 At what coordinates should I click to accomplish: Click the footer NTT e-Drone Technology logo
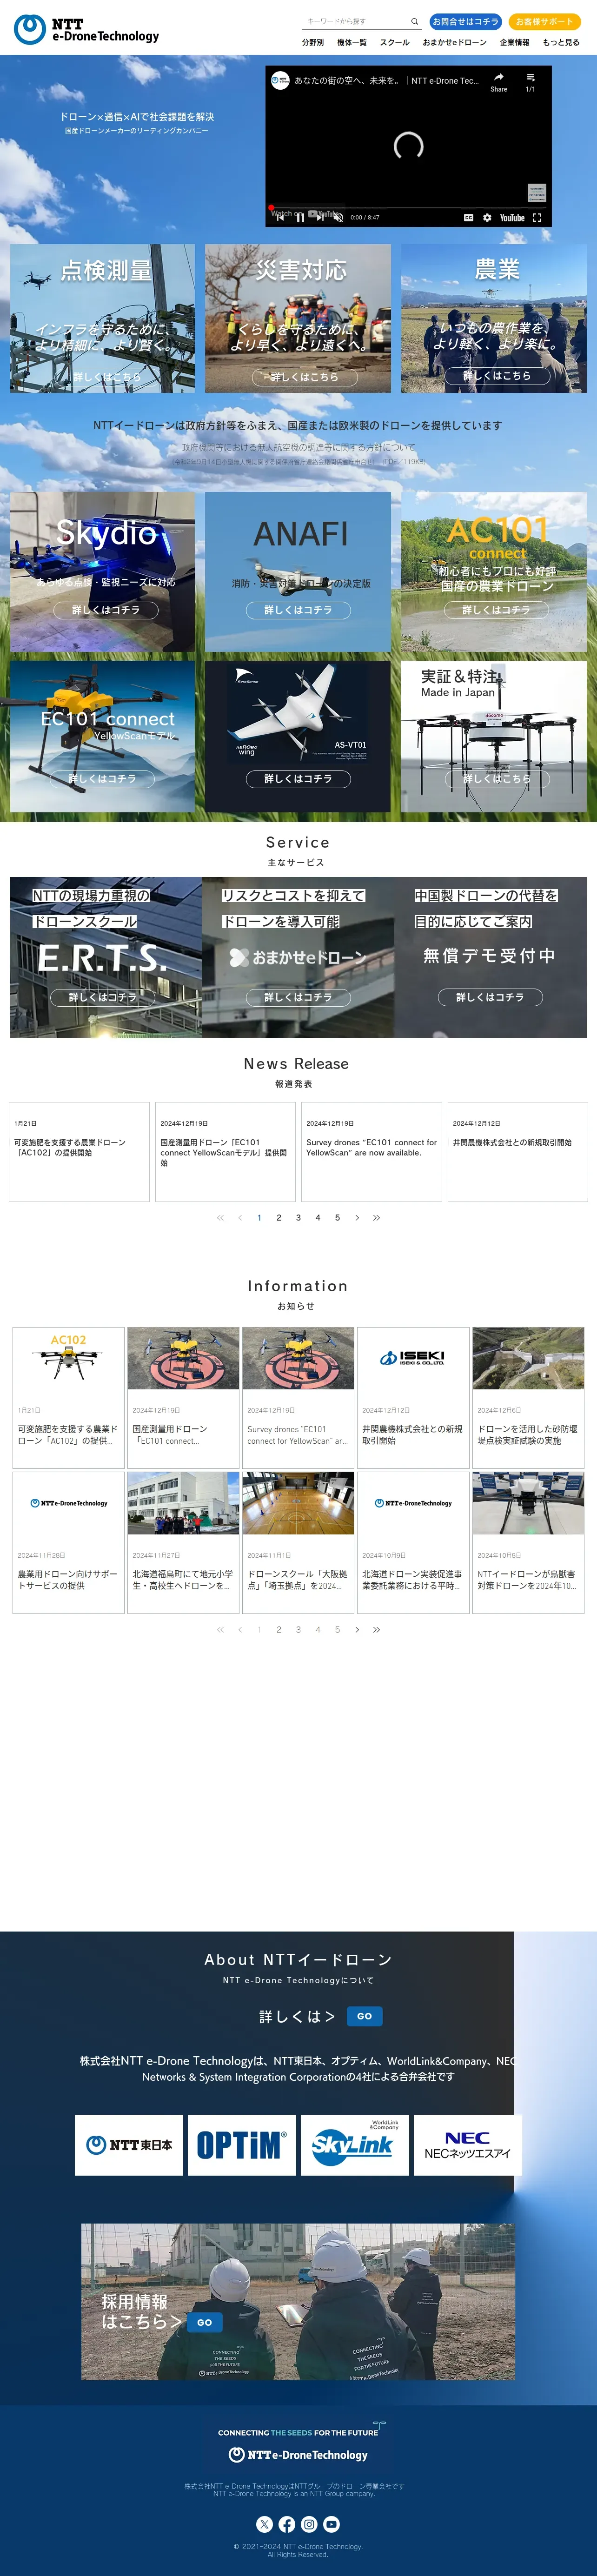pos(298,2454)
